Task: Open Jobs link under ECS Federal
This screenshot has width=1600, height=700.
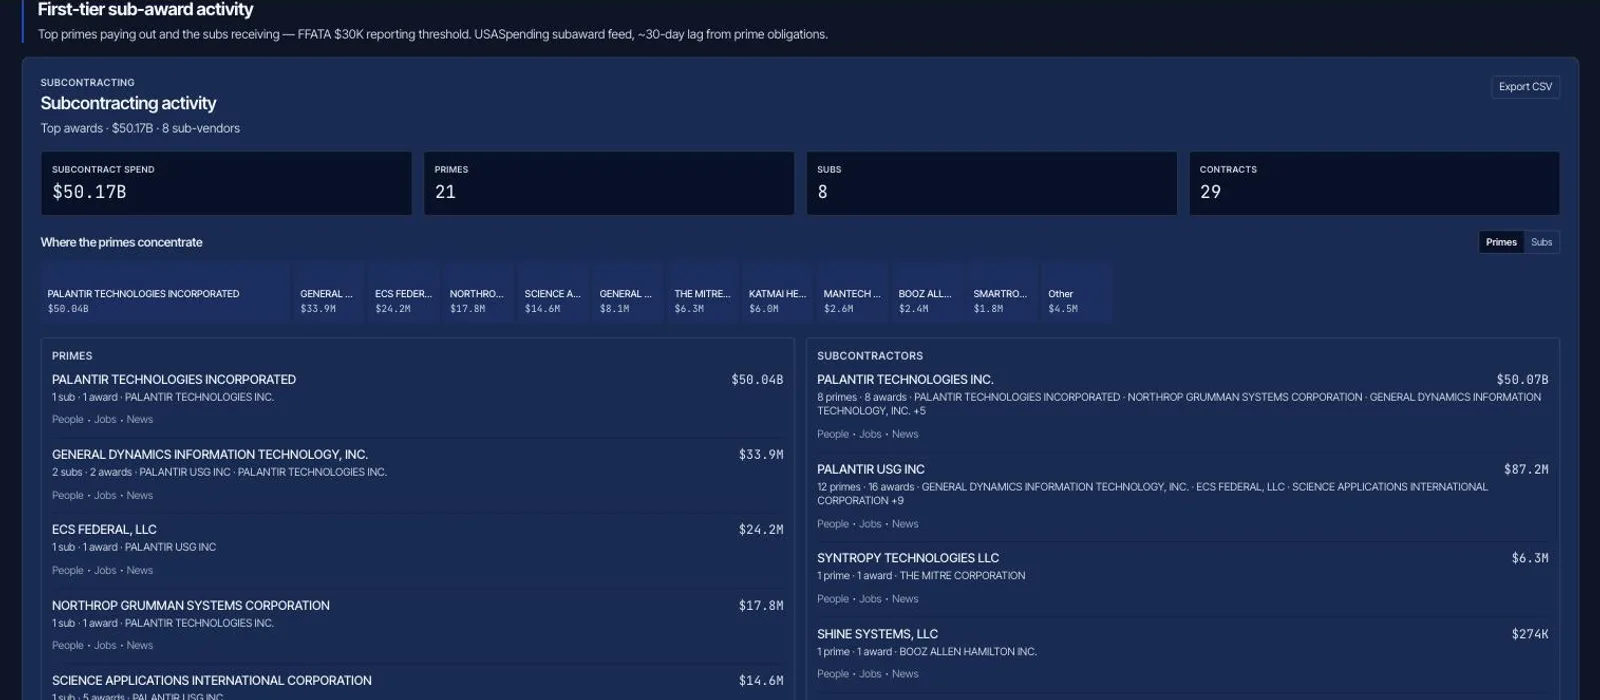Action: click(x=105, y=571)
